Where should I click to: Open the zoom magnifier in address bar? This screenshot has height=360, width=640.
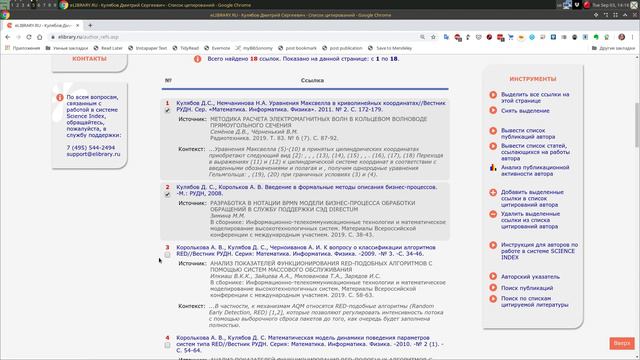tap(422, 37)
